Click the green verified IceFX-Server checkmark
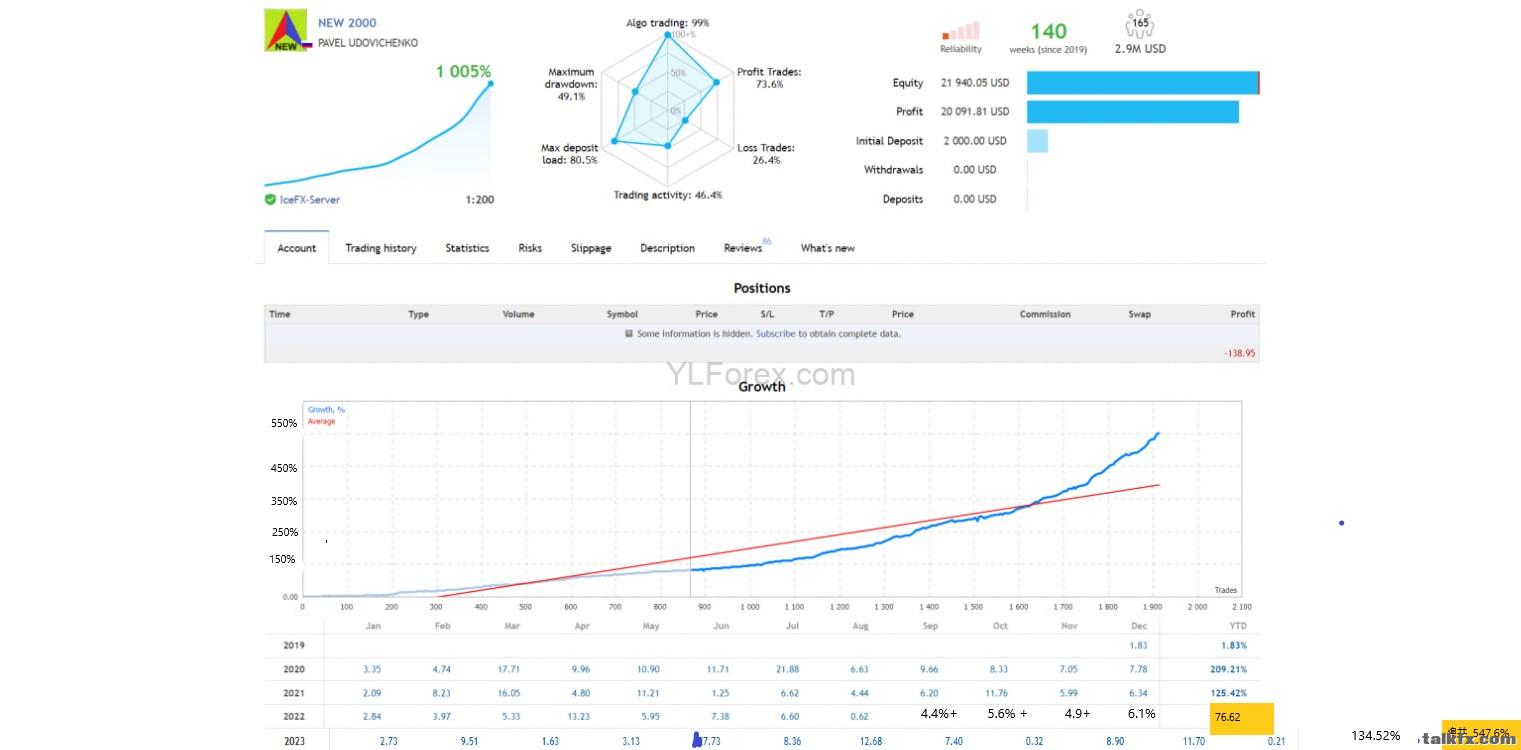 point(270,199)
